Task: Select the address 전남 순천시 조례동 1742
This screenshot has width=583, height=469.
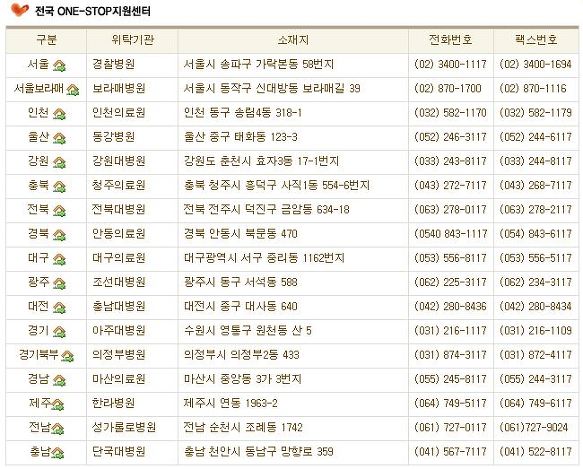Action: pos(243,427)
